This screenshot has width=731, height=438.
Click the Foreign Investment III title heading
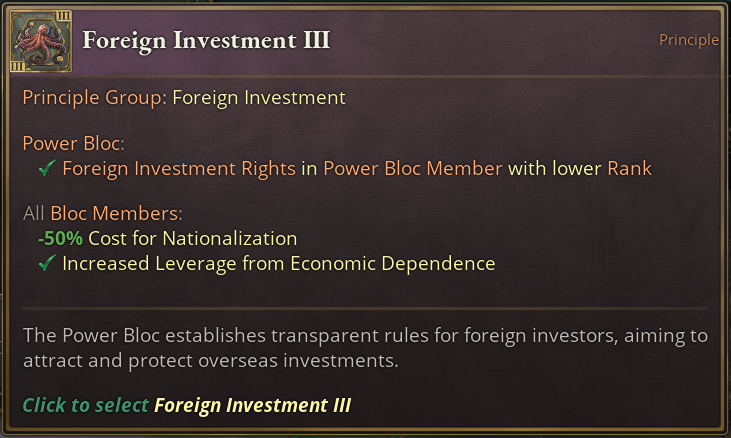pyautogui.click(x=206, y=40)
